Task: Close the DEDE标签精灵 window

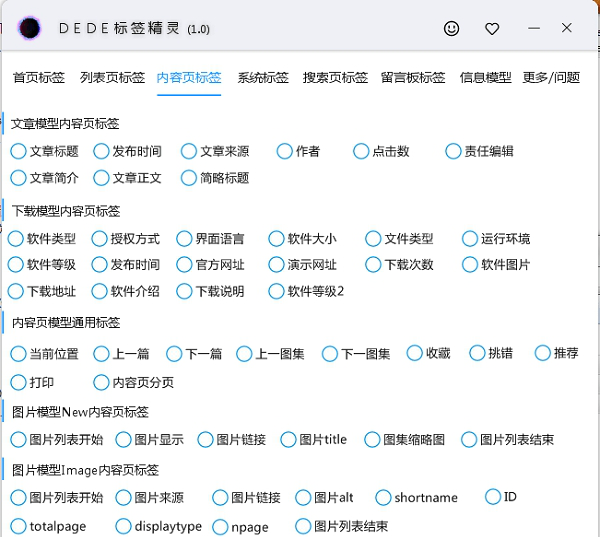Action: pos(566,28)
